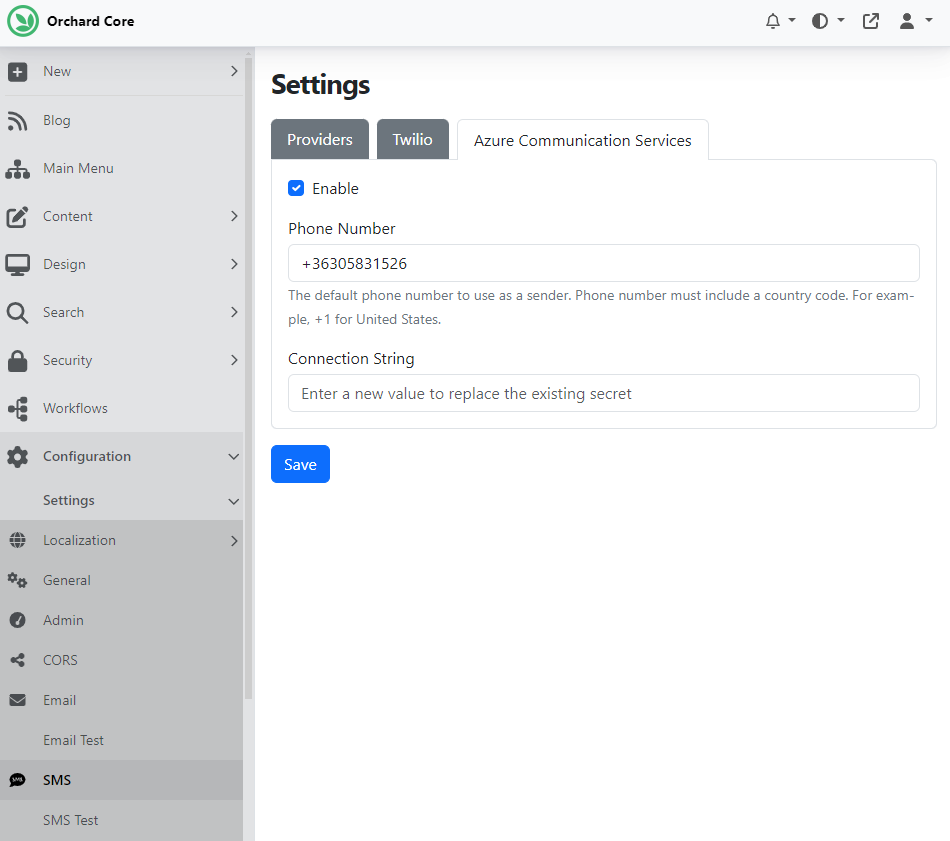
Task: Open Admin settings menu item
Action: tap(122, 620)
